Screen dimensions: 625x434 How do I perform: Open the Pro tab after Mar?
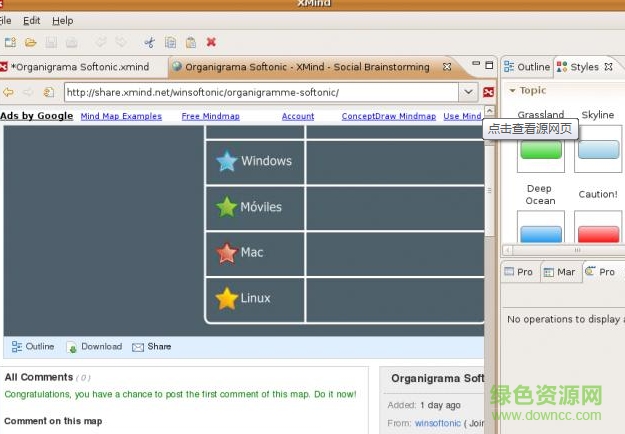600,272
